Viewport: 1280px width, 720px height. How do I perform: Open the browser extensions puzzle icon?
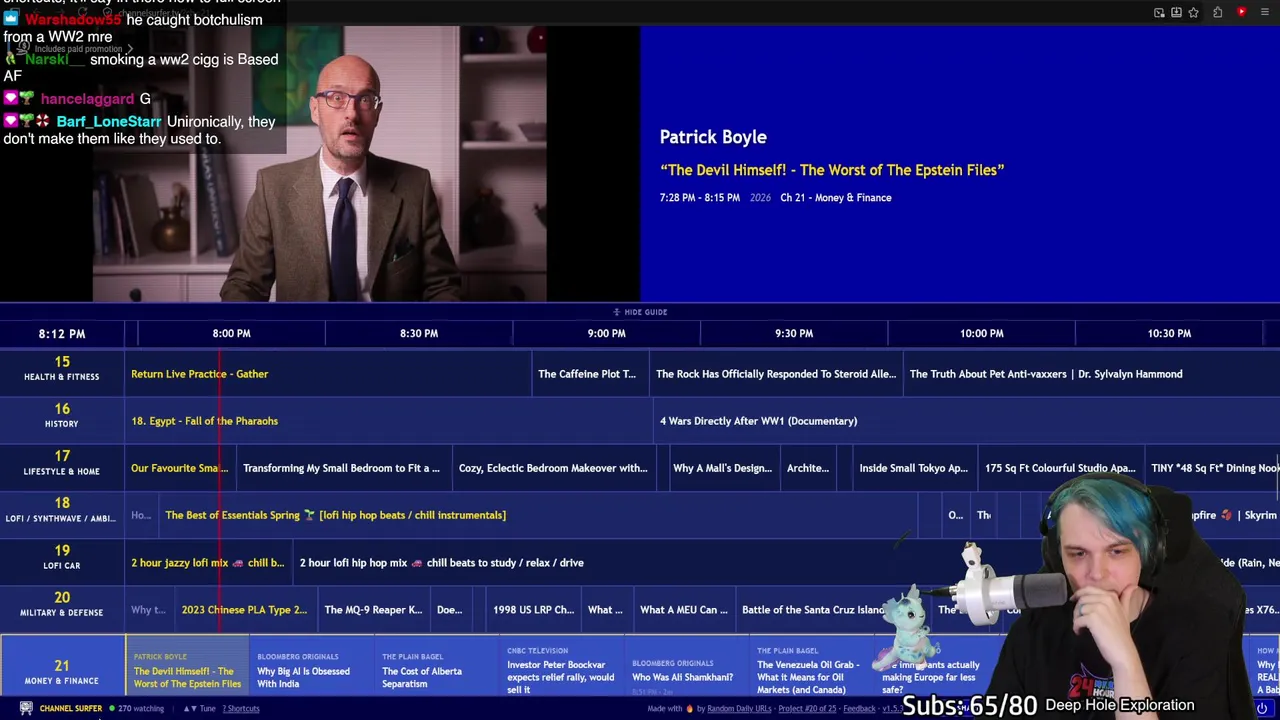pyautogui.click(x=1218, y=12)
